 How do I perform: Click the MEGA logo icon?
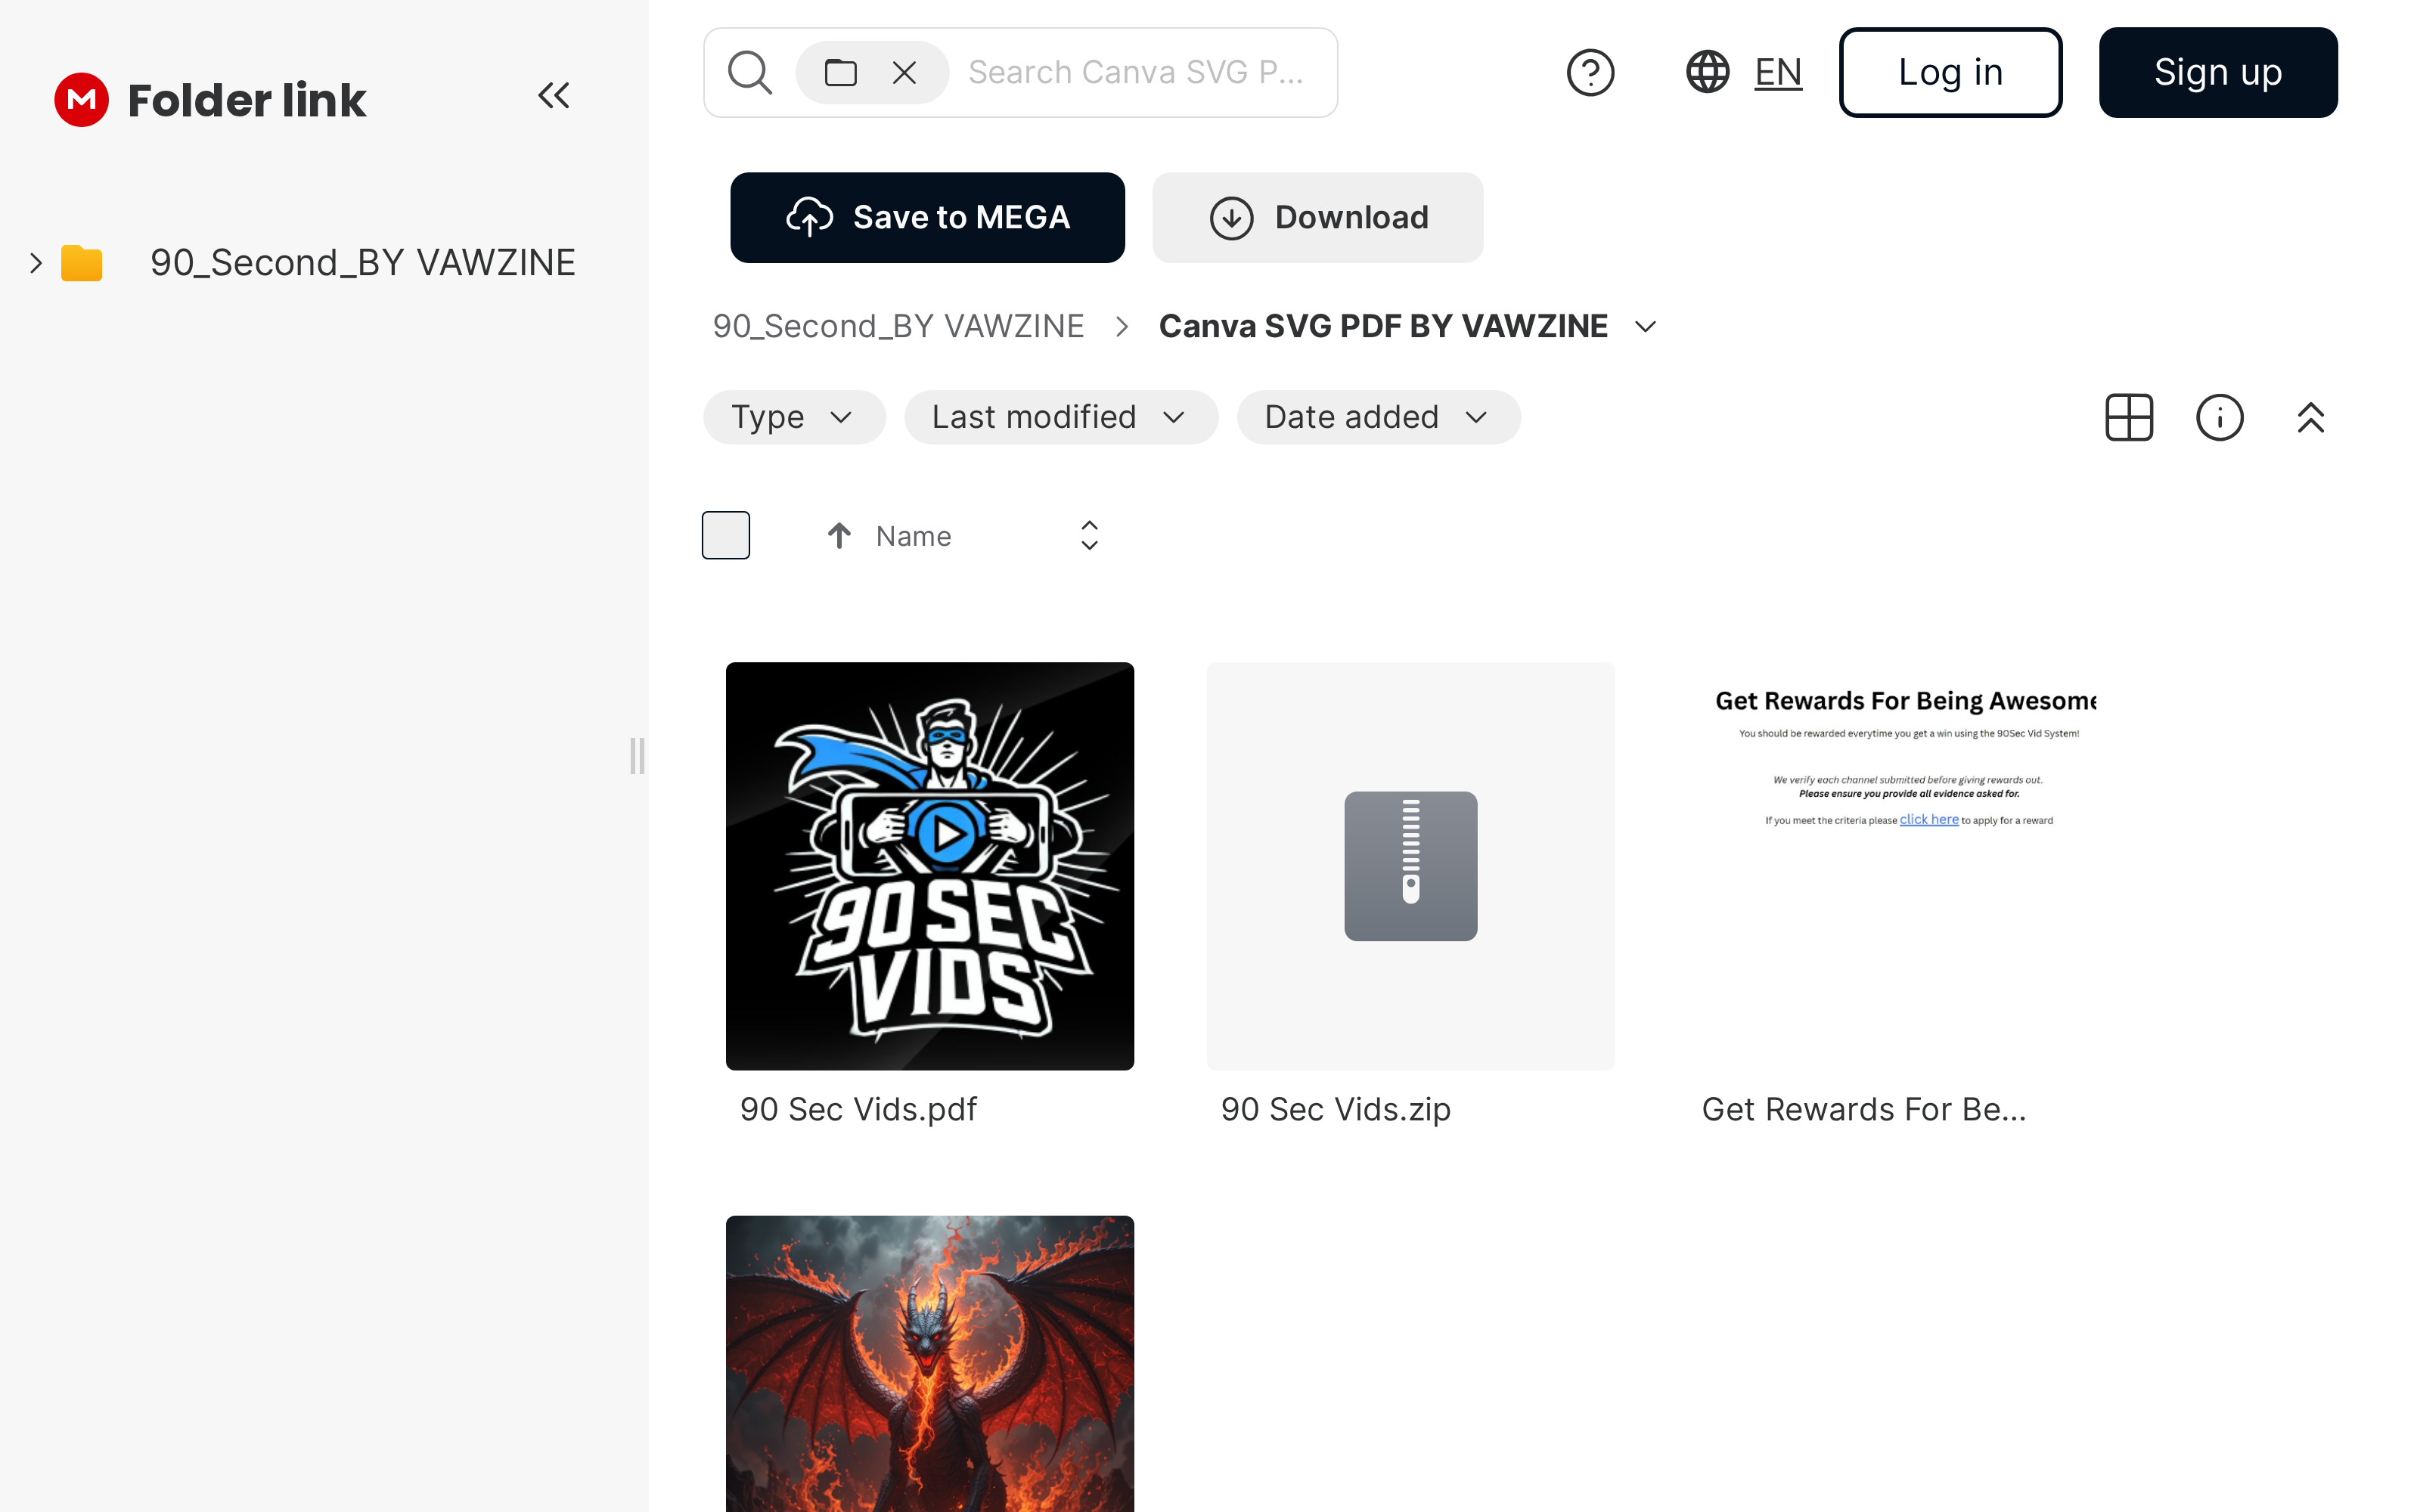[82, 100]
